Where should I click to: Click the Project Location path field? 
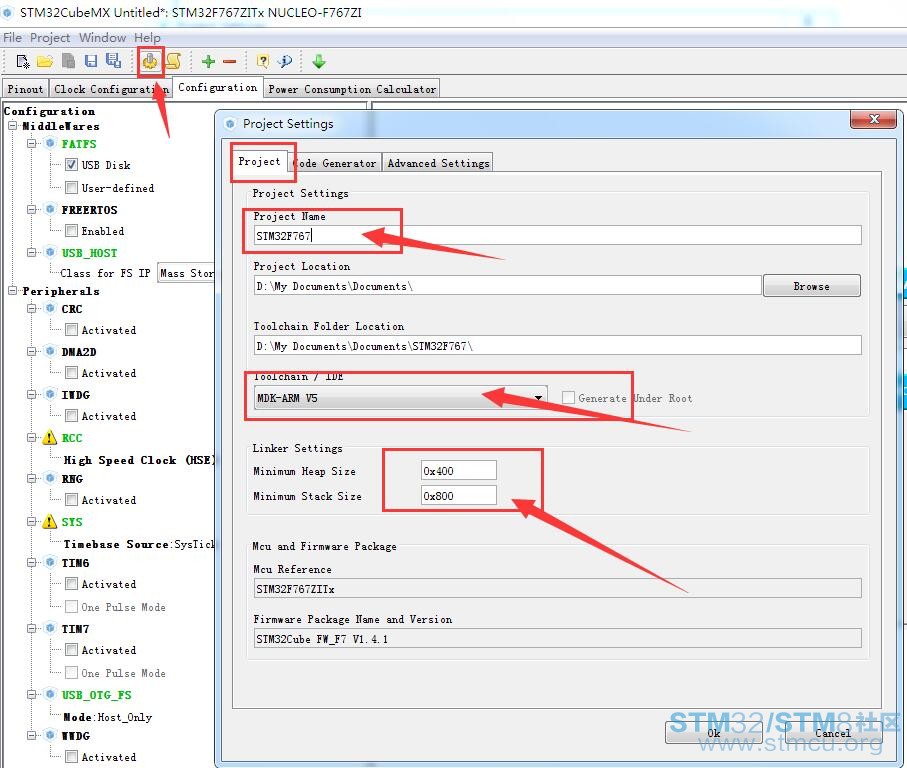click(x=507, y=286)
